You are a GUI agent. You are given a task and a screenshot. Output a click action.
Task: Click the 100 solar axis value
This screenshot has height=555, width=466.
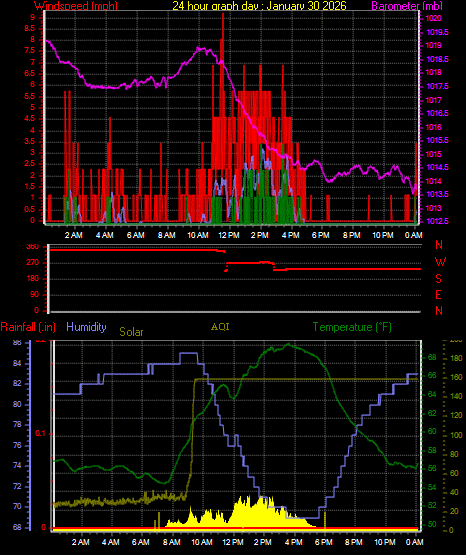coord(456,435)
